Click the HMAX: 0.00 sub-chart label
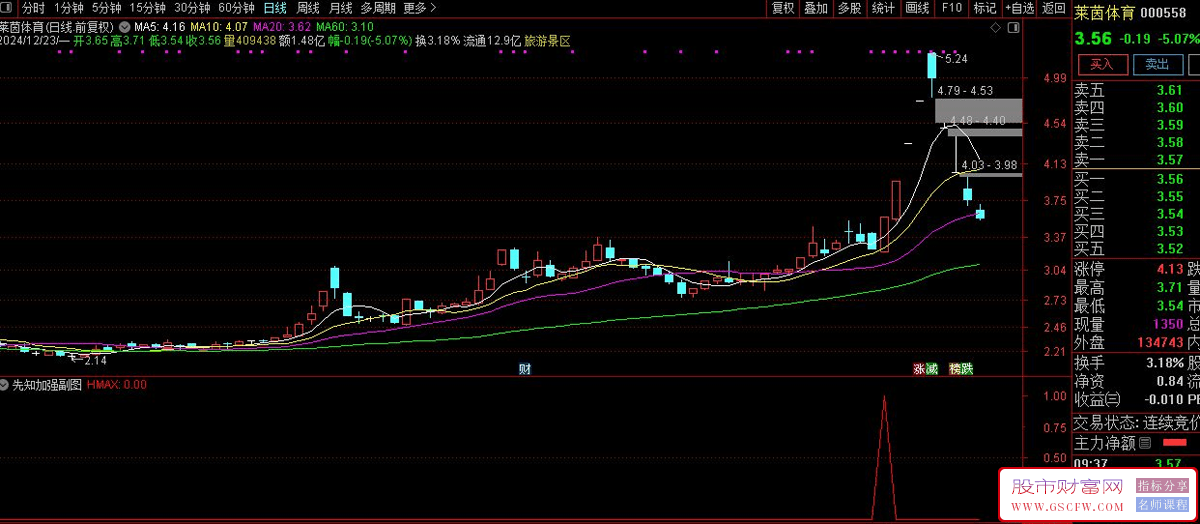This screenshot has height=524, width=1200. tap(117, 384)
